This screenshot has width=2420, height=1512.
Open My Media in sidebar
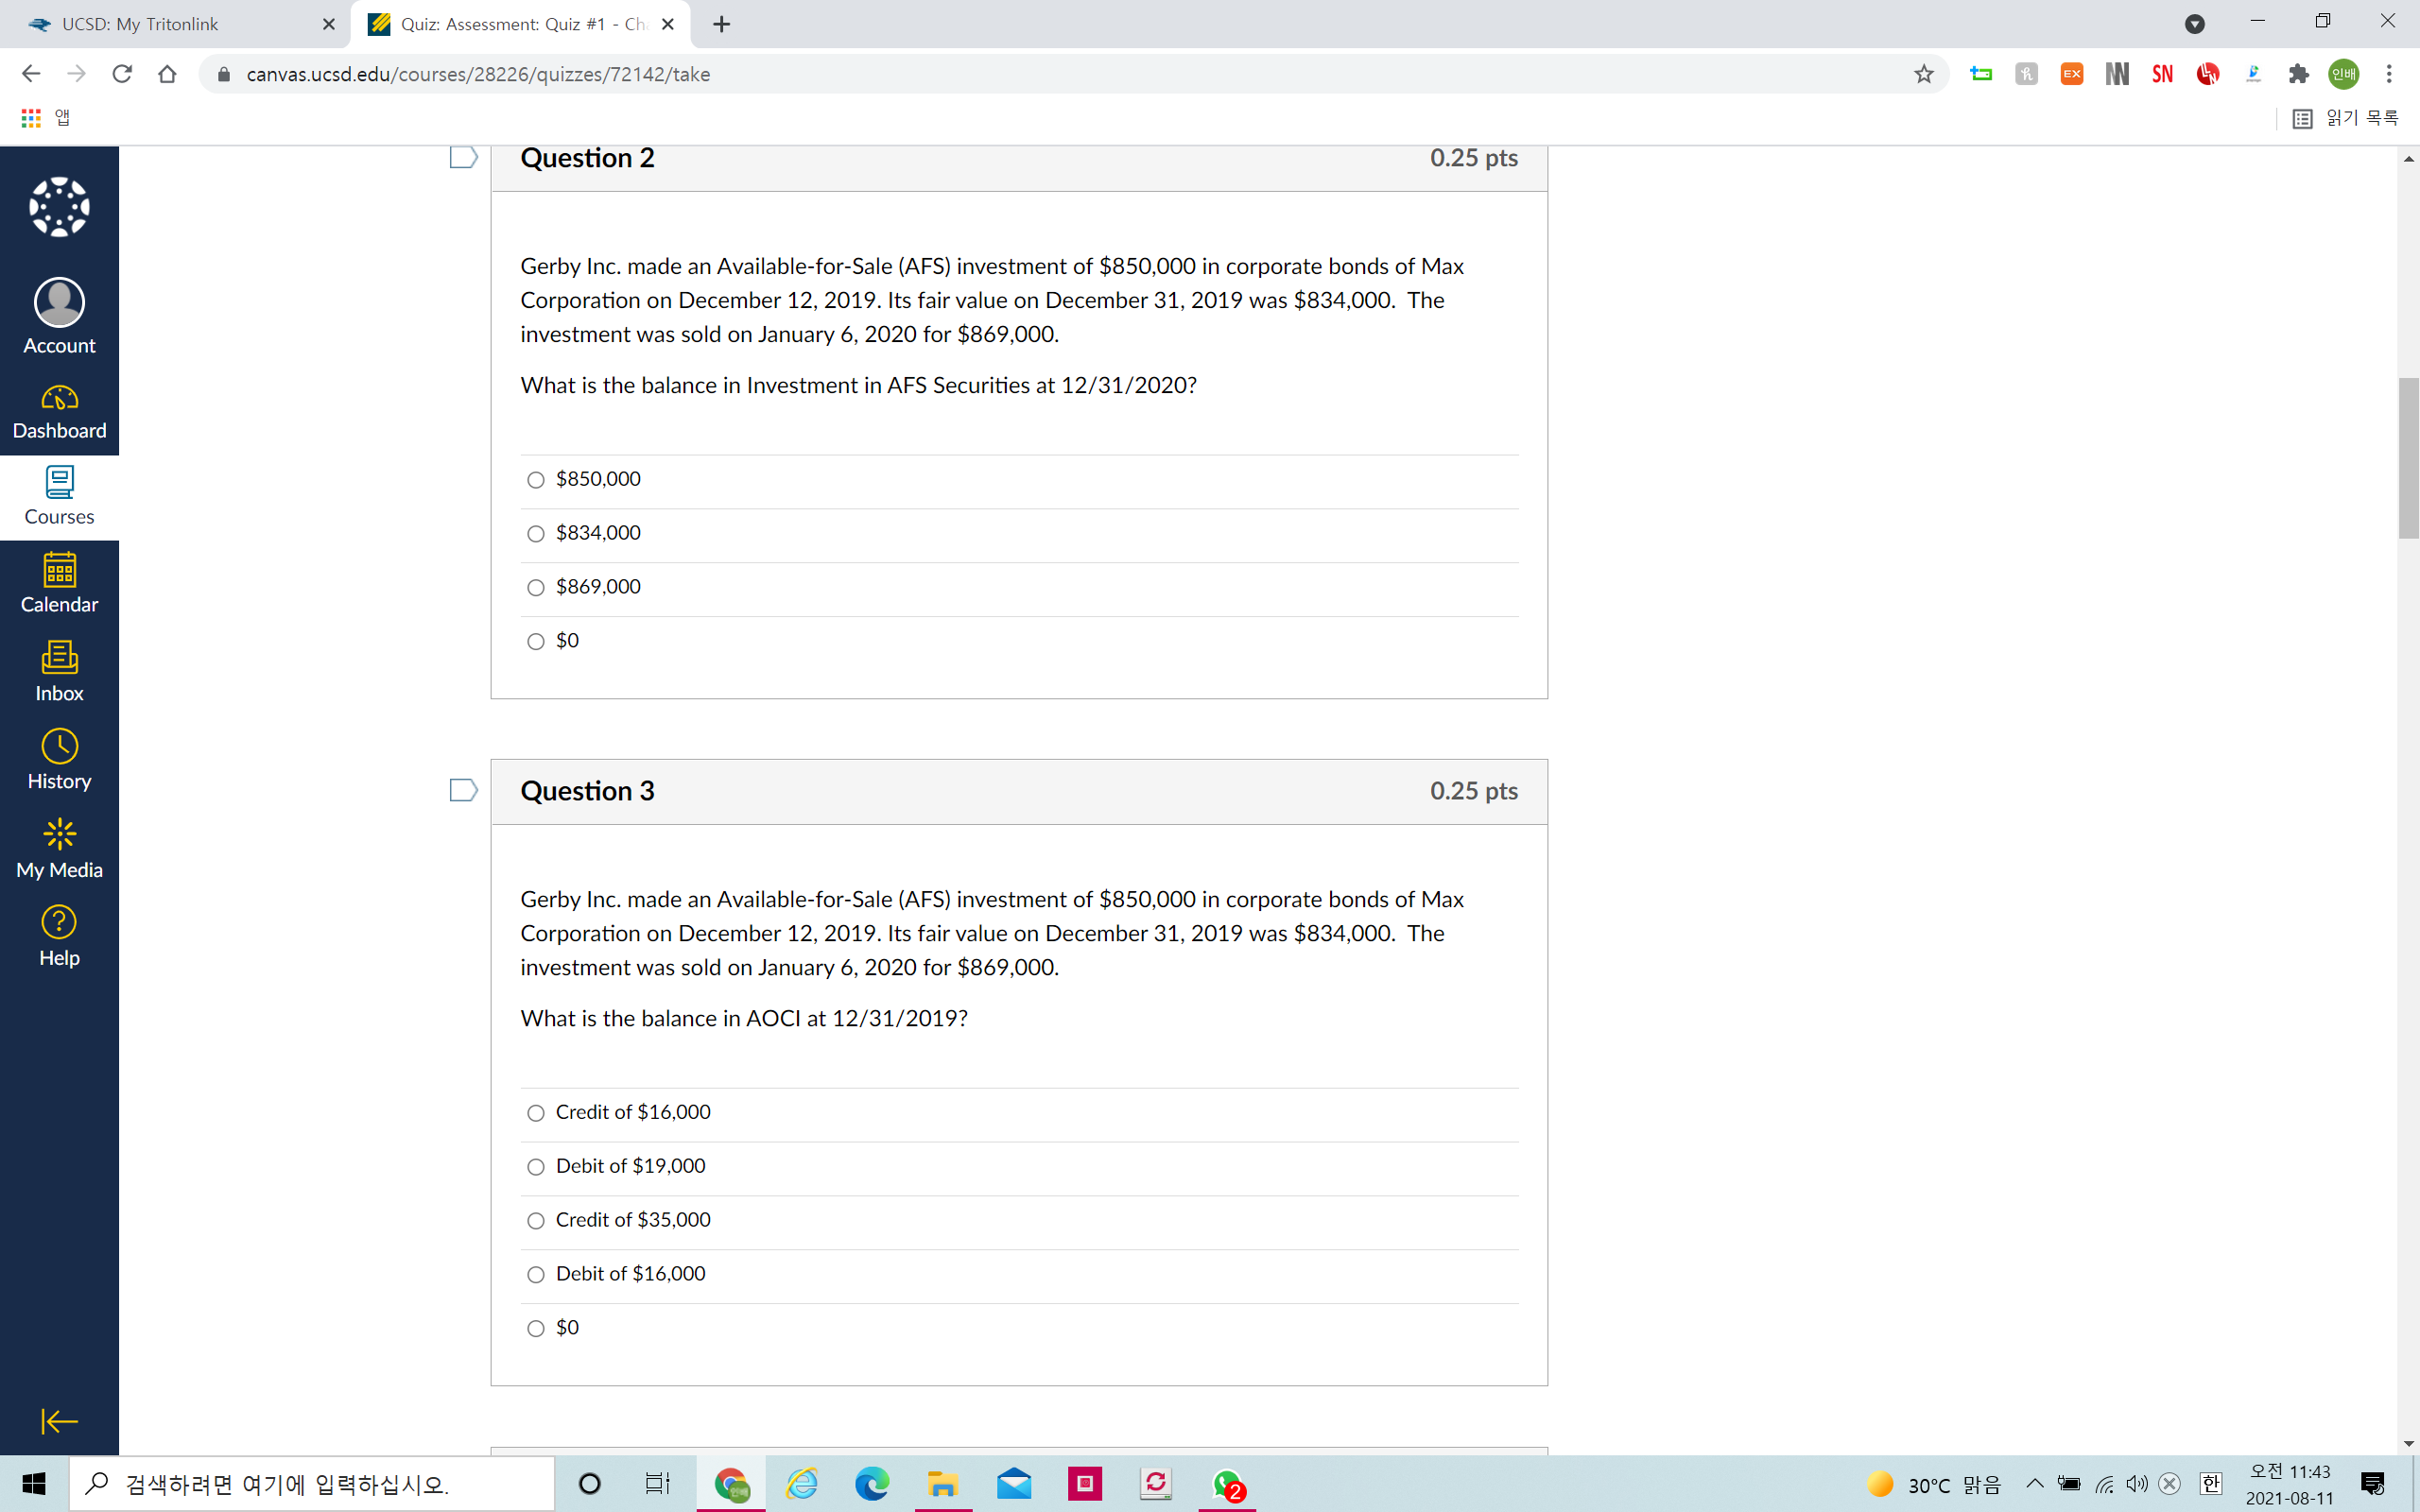(58, 847)
